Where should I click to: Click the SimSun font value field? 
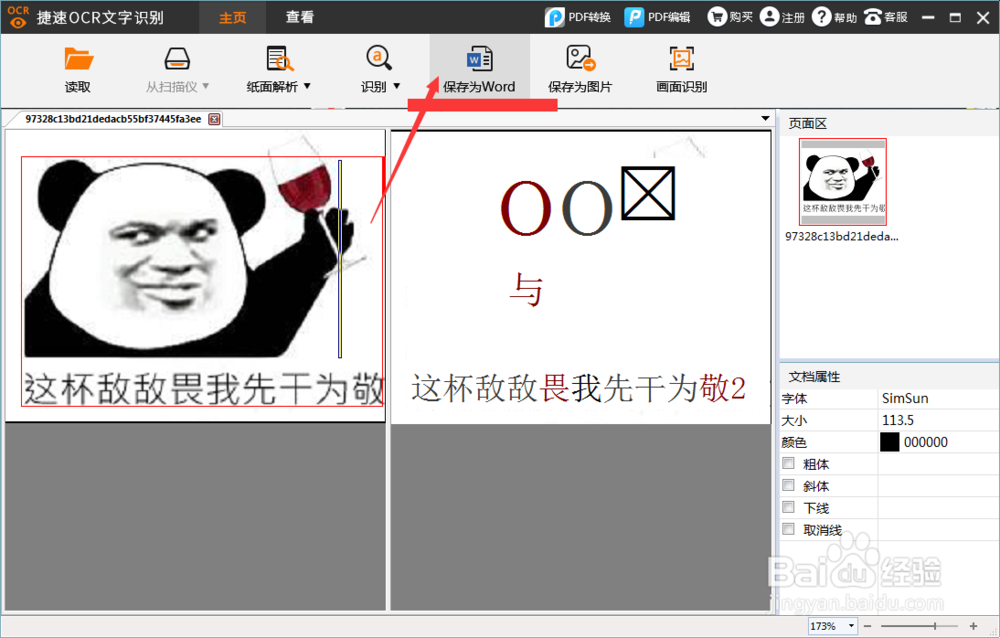pyautogui.click(x=938, y=398)
